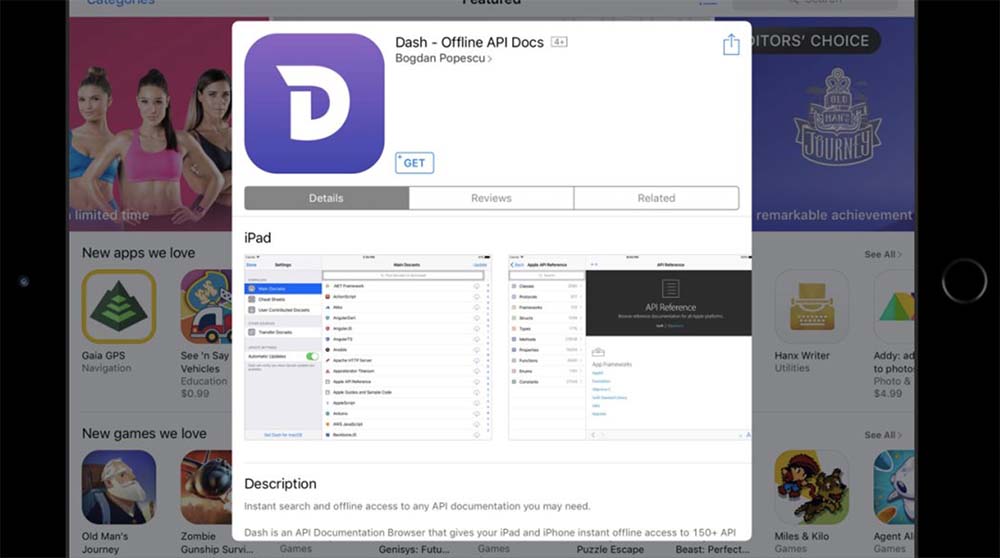This screenshot has height=558, width=1000.
Task: Switch to the Related tab
Action: [x=656, y=198]
